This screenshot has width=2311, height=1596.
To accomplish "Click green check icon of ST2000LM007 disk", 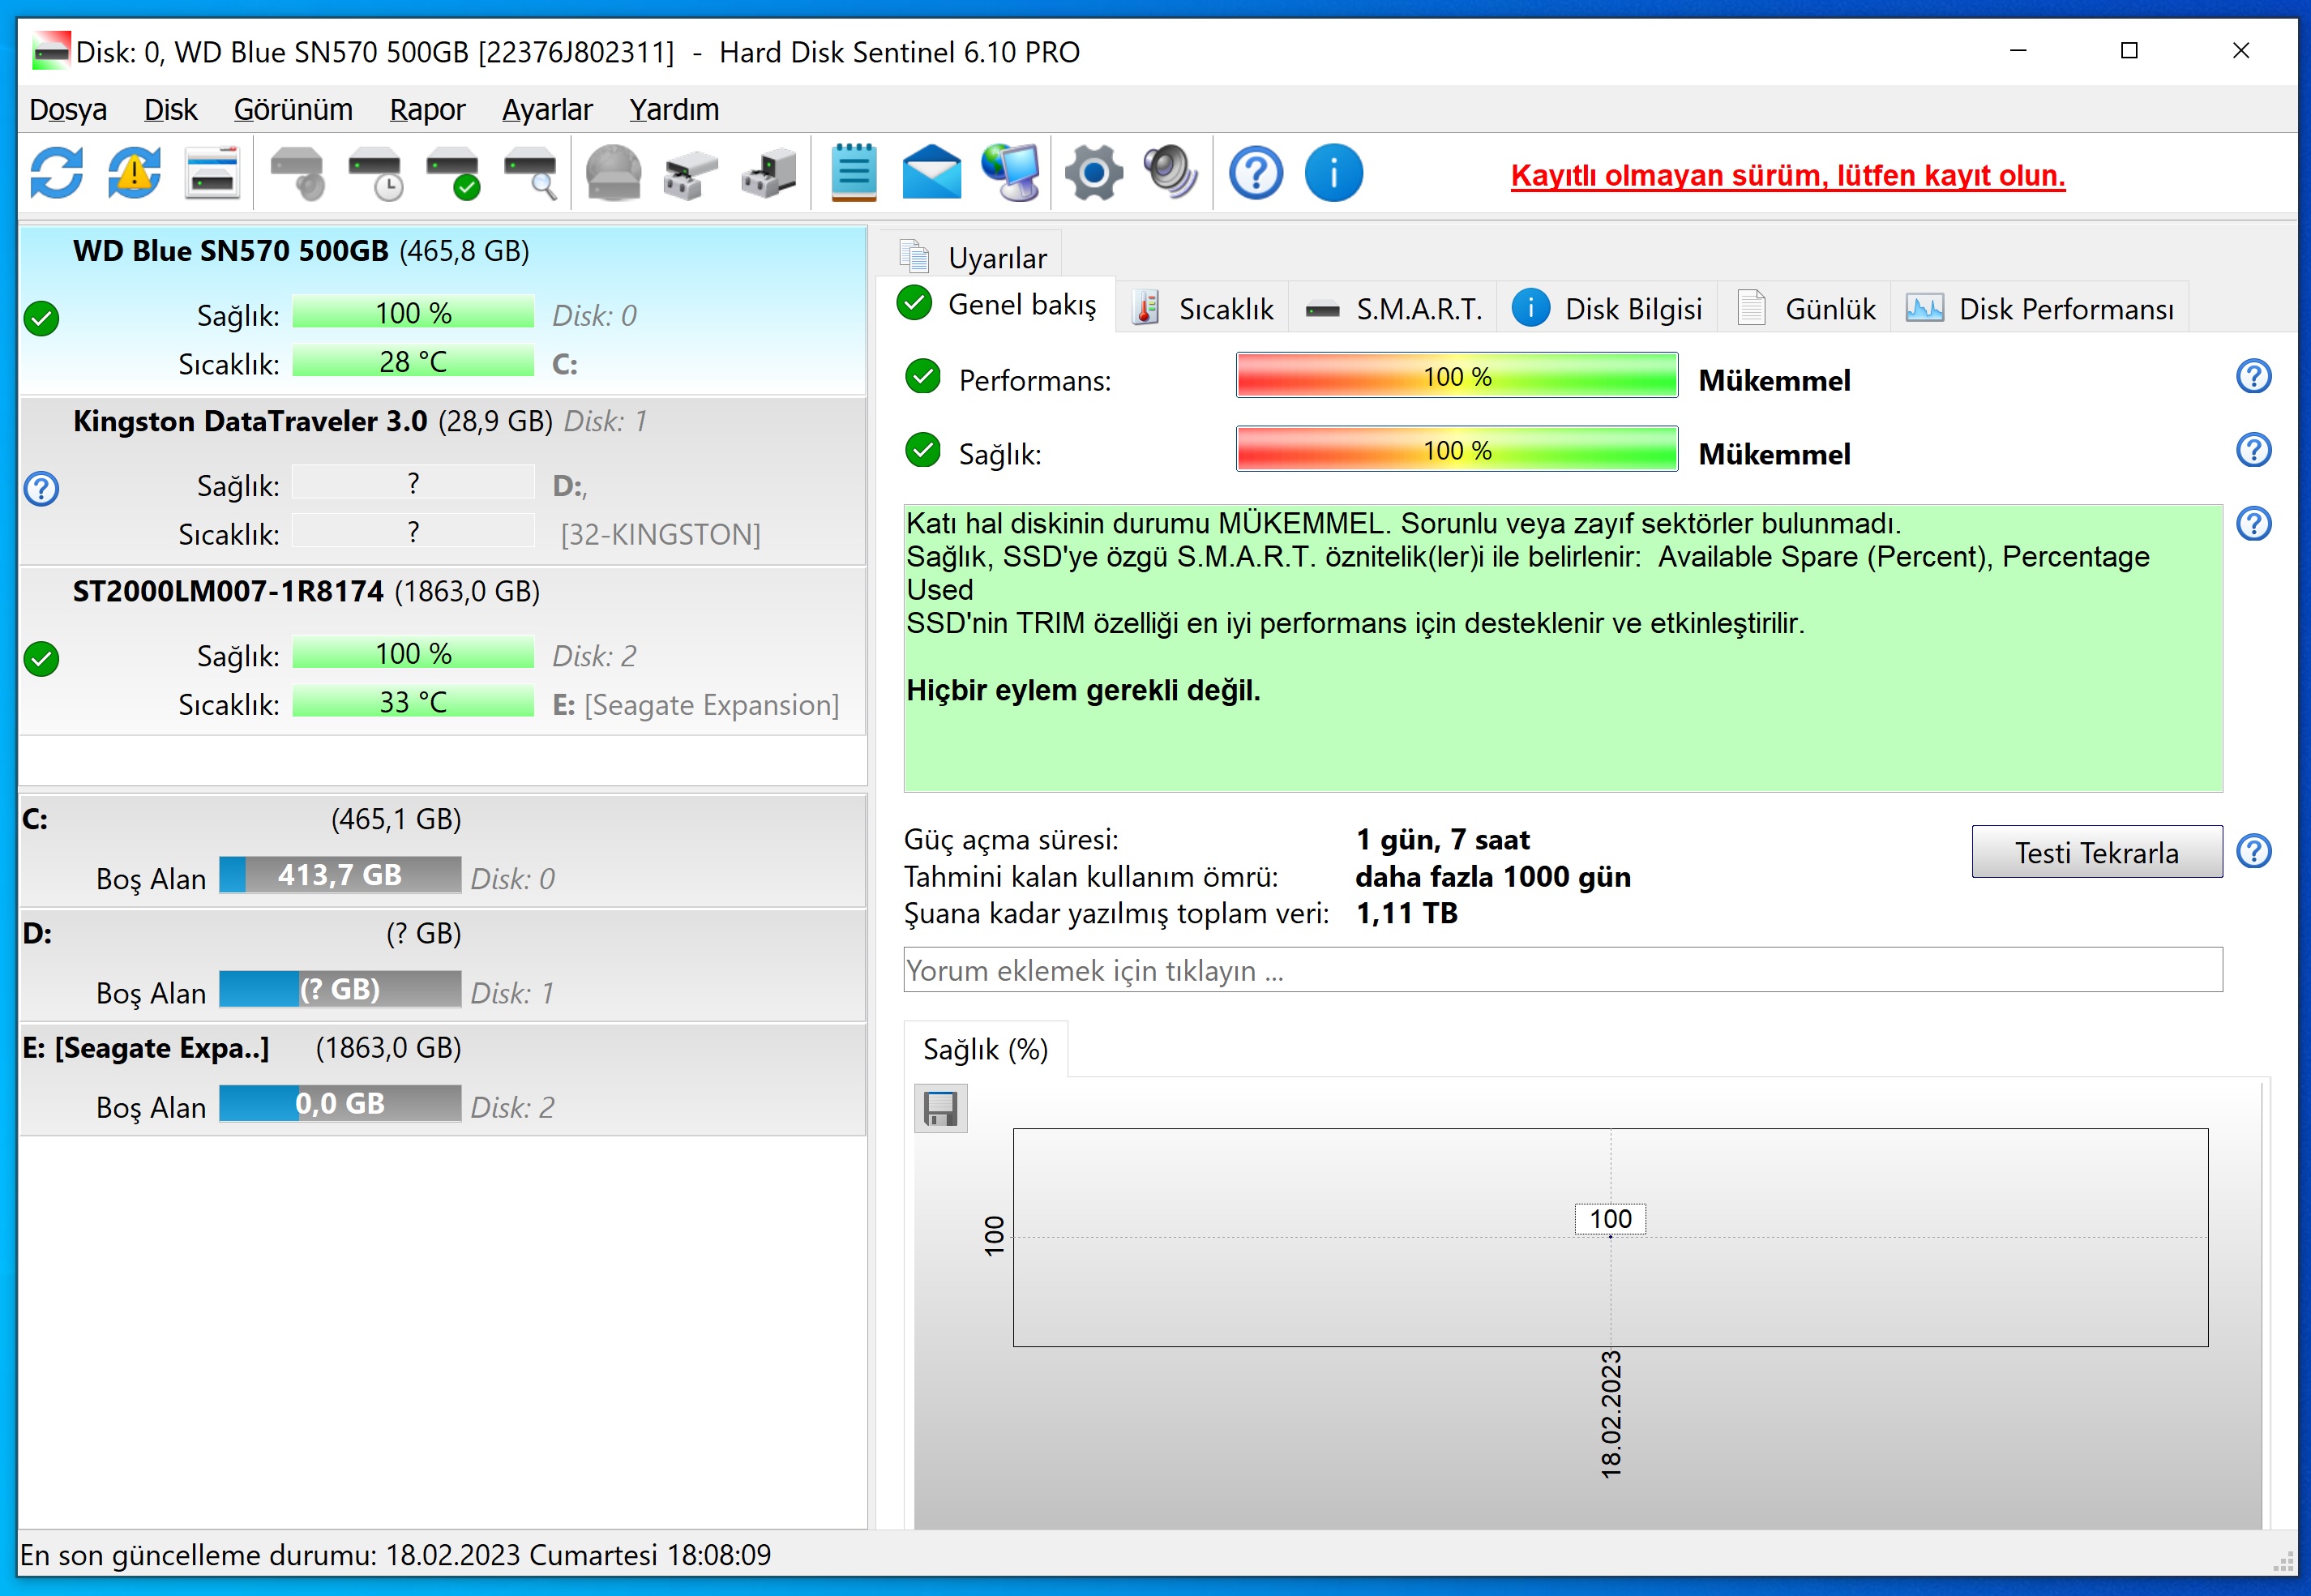I will coord(42,659).
